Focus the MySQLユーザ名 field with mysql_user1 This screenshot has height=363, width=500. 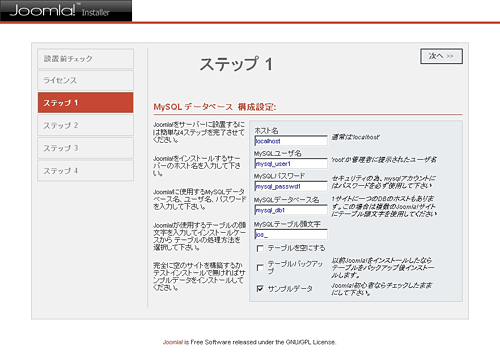(x=291, y=164)
